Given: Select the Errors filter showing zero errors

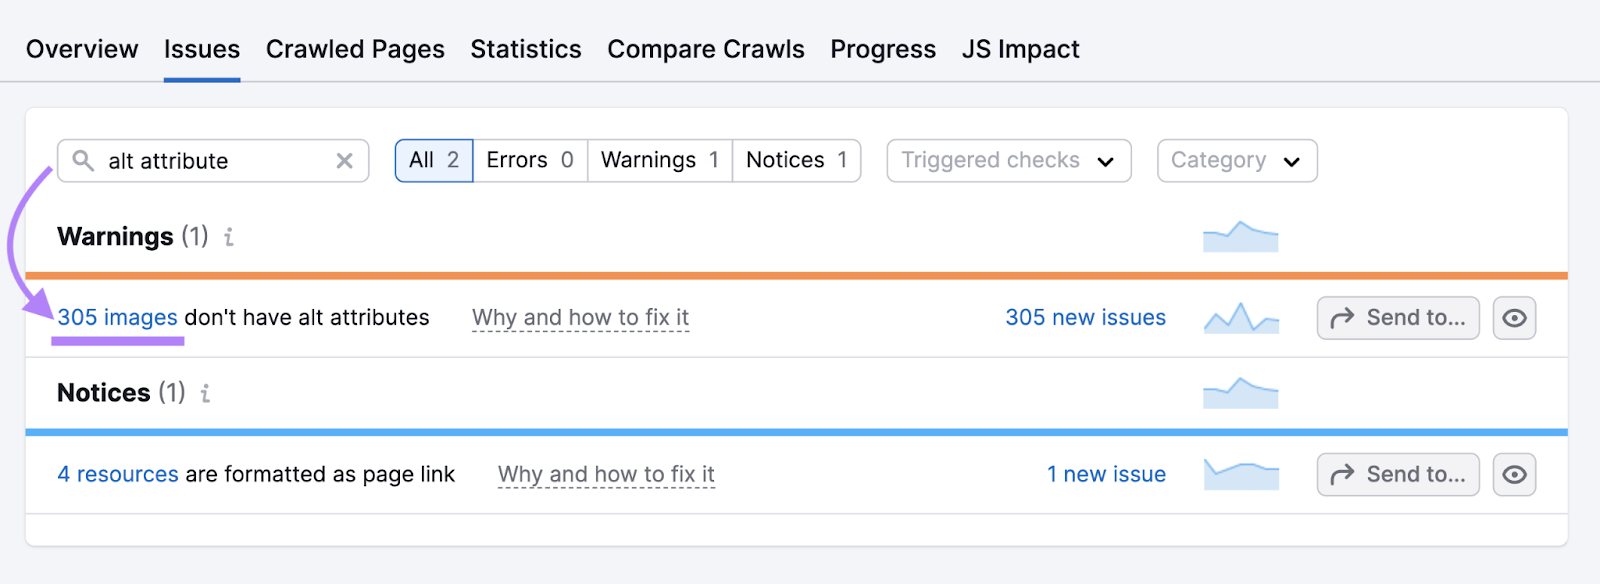Looking at the screenshot, I should point(528,160).
